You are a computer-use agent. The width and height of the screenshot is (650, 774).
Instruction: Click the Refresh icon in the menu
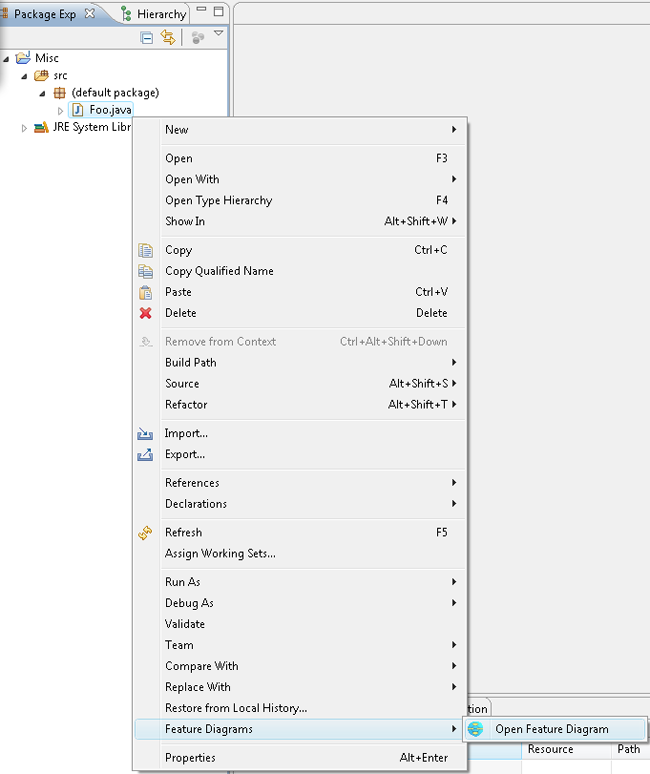(146, 533)
